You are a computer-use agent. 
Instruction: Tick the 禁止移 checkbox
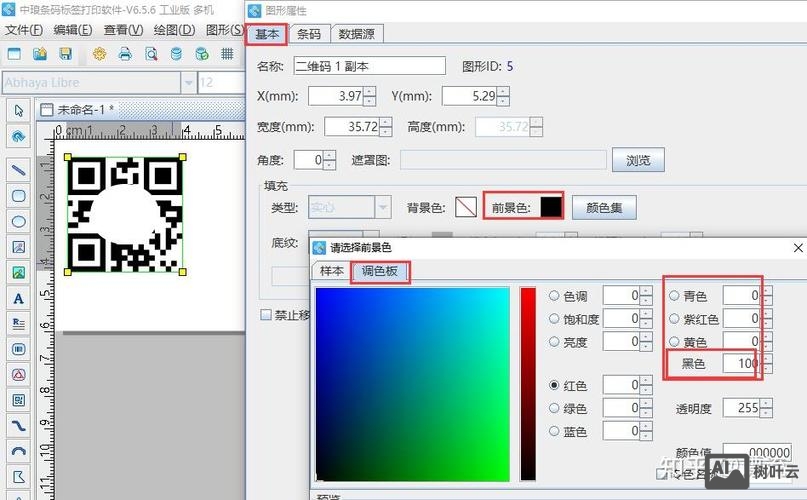[266, 315]
